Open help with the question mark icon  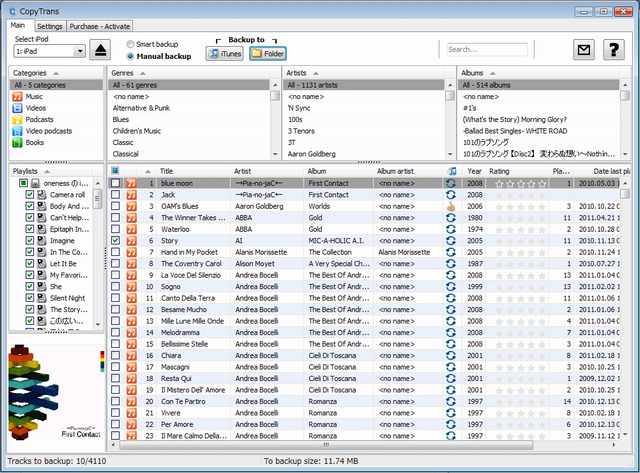click(613, 50)
